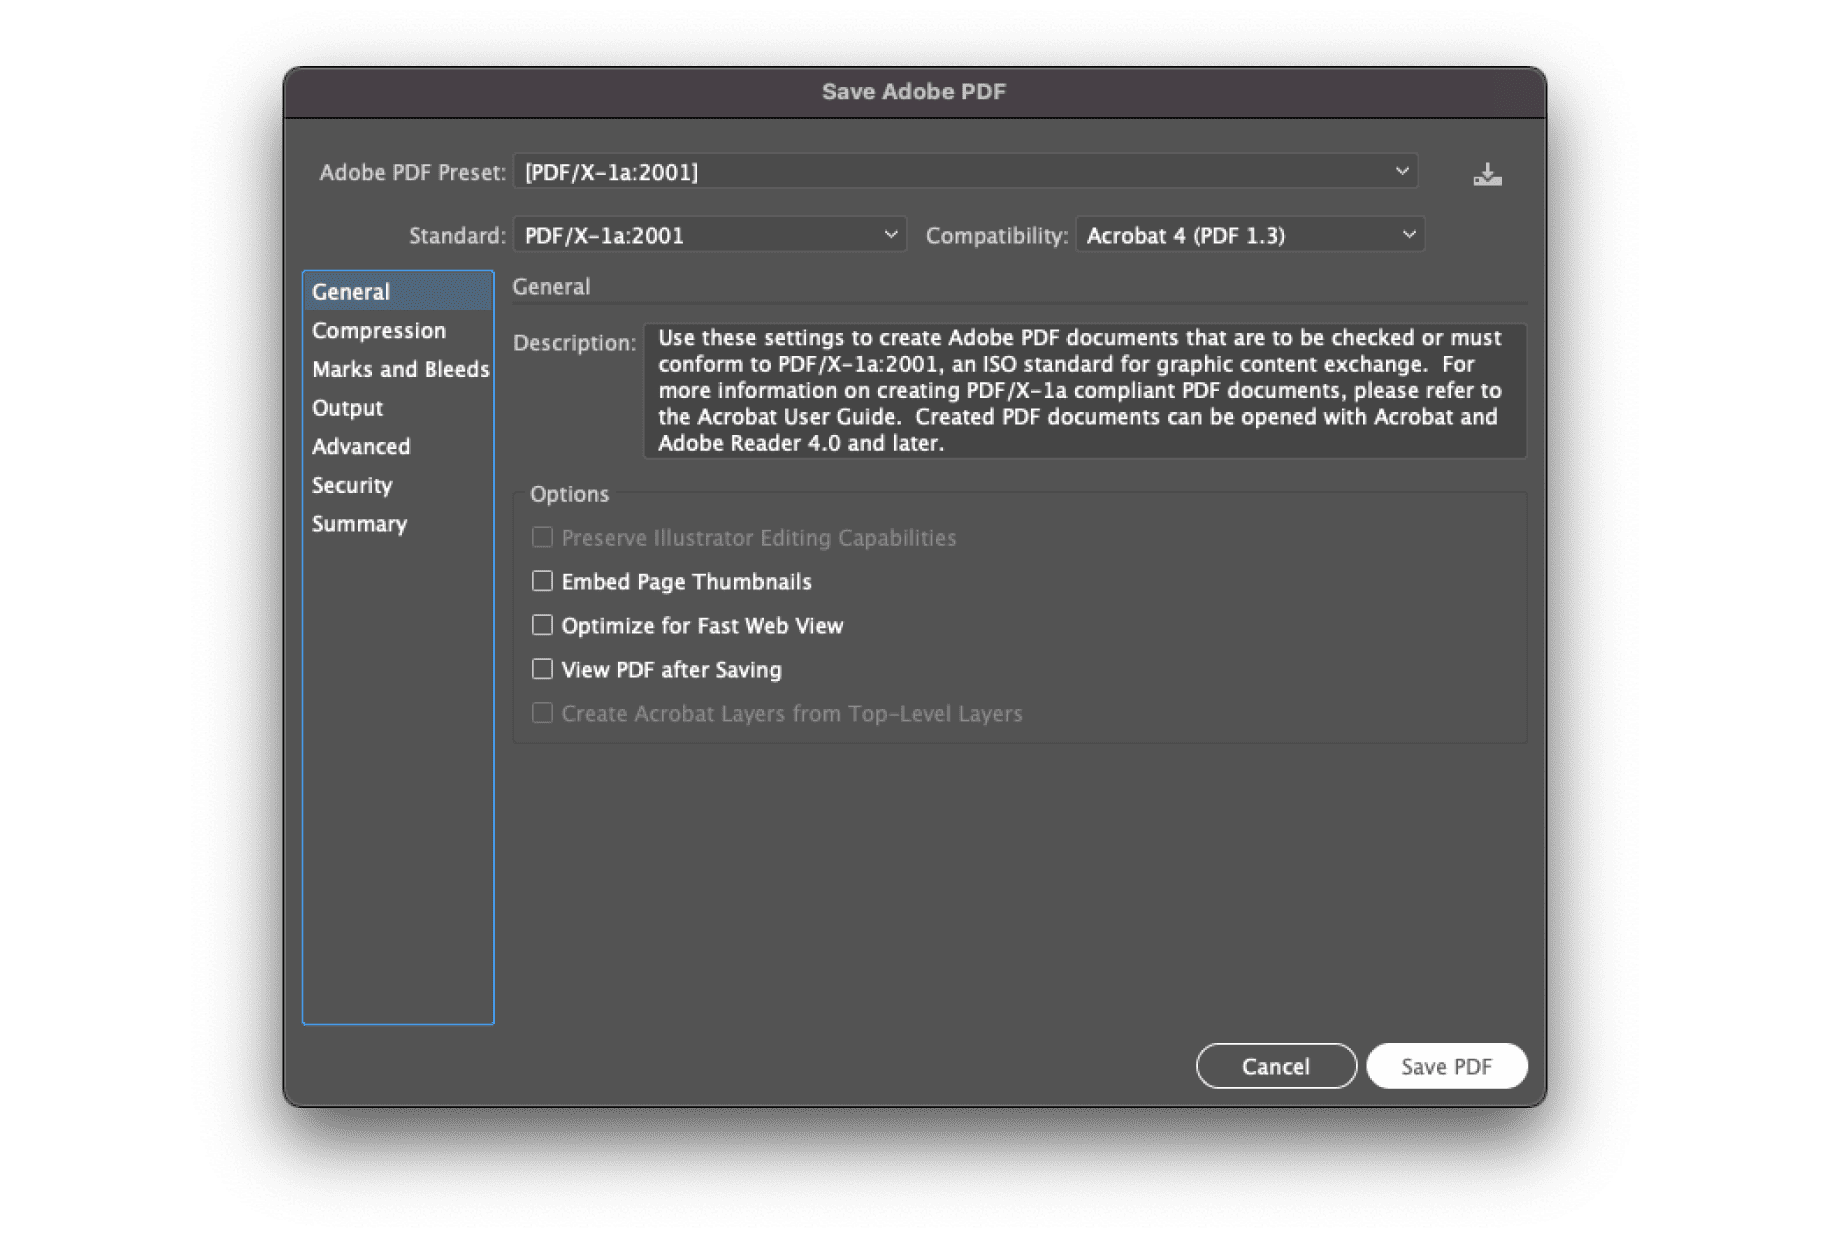Go to the Advanced section
Viewport: 1830px width, 1237px height.
pyautogui.click(x=398, y=446)
